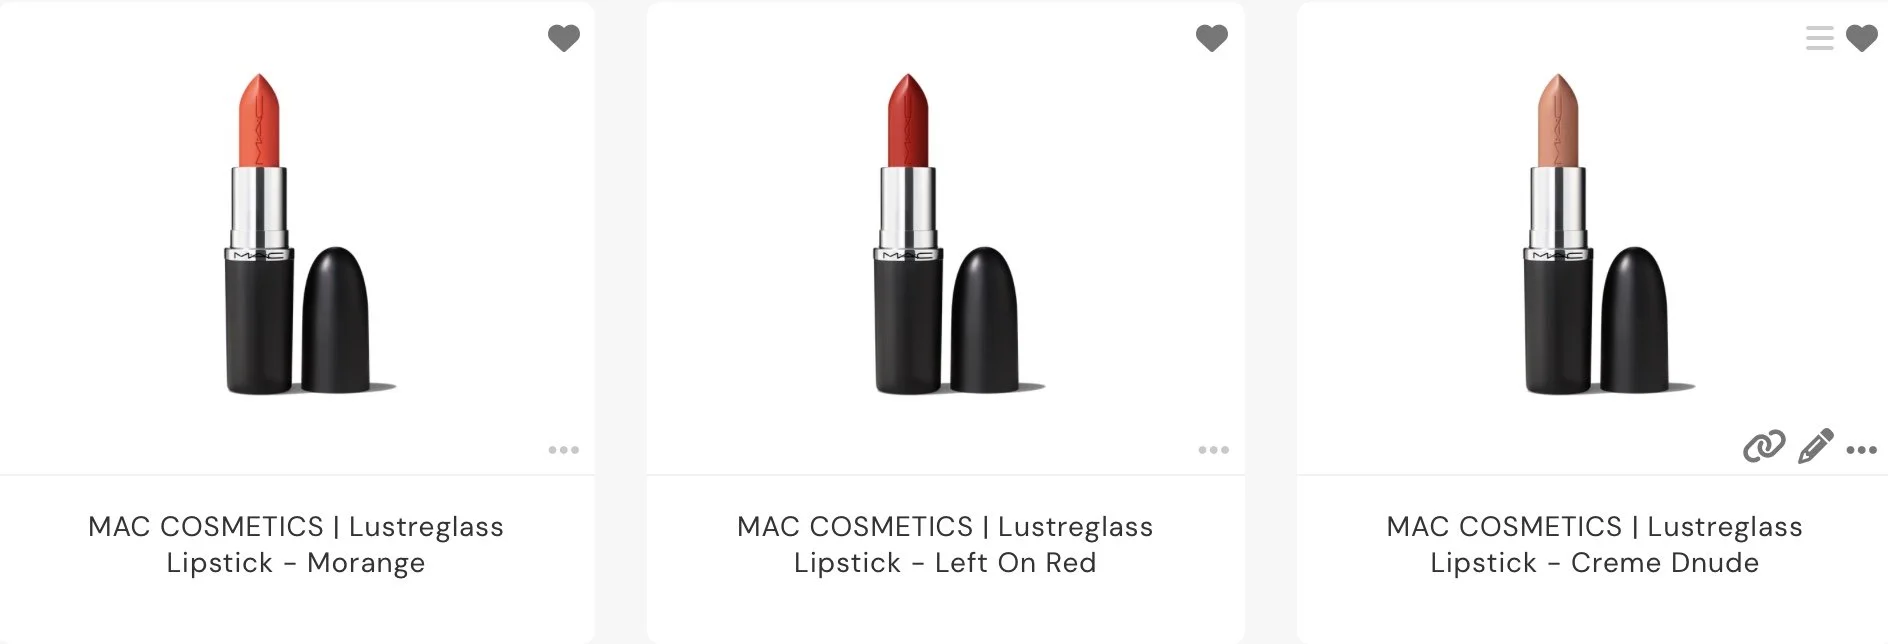Click the red Left On Red lipstick bullet
The image size is (1888, 644).
(x=908, y=120)
